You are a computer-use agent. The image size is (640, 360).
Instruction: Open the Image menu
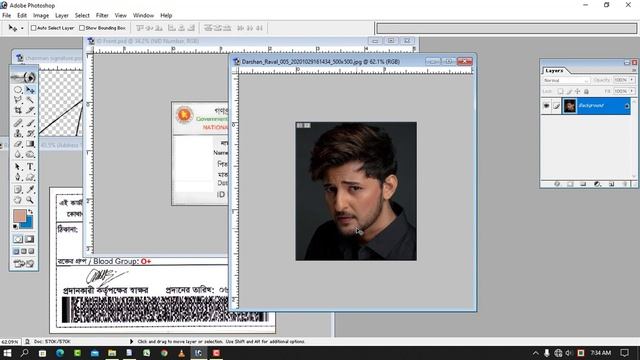[x=41, y=16]
